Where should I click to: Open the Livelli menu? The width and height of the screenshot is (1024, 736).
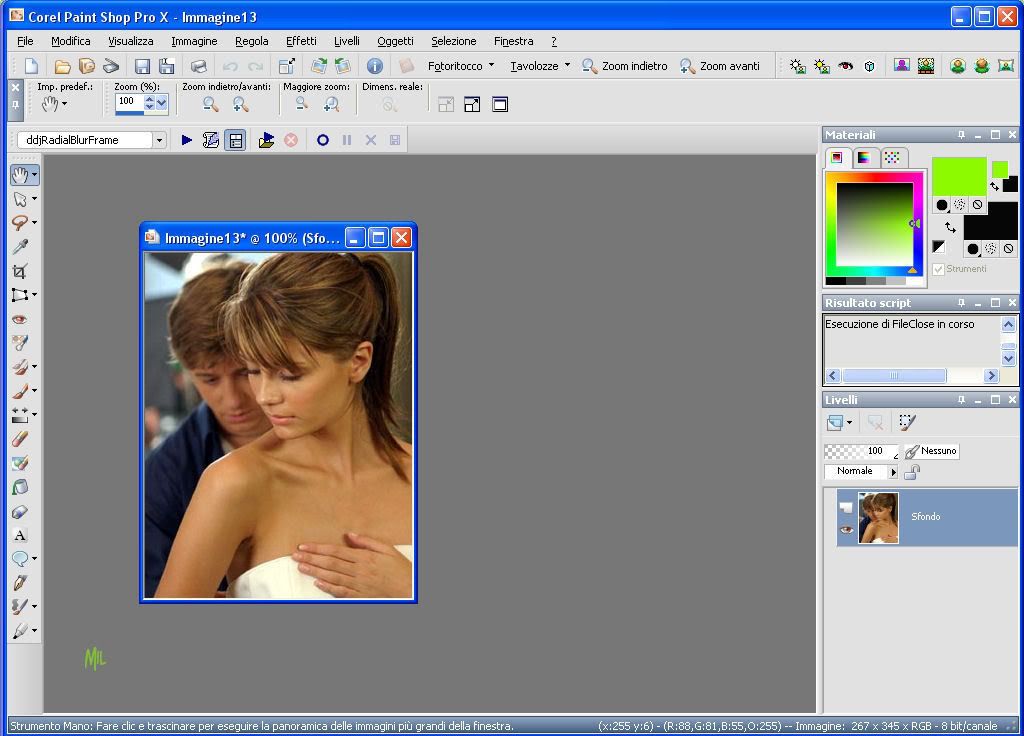click(x=347, y=41)
